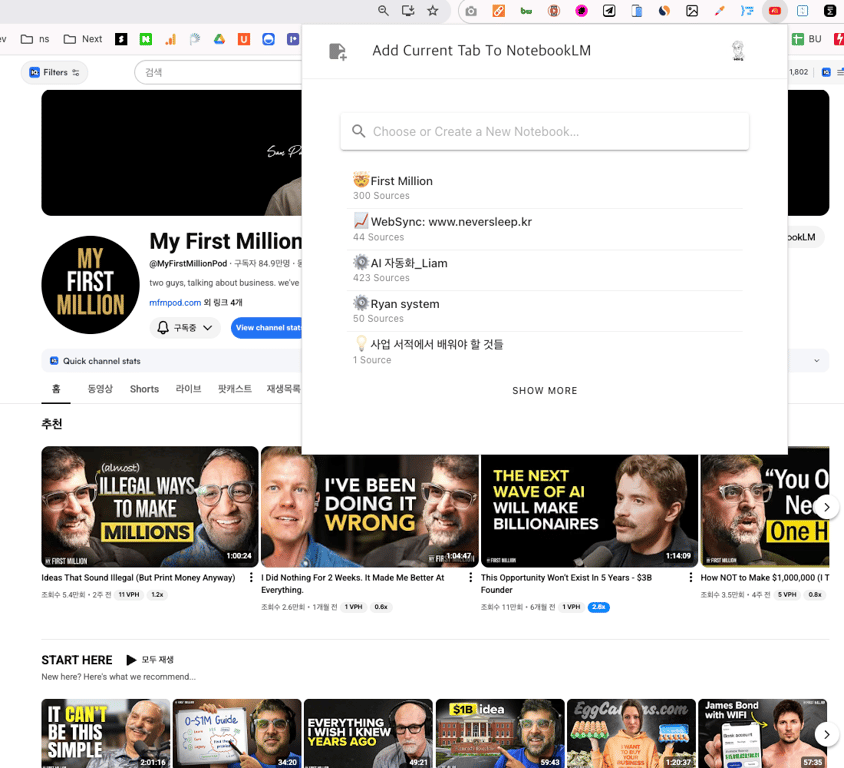Screen dimensions: 844x768
Task: Open the 팟캐스트 channel tab
Action: 233,389
